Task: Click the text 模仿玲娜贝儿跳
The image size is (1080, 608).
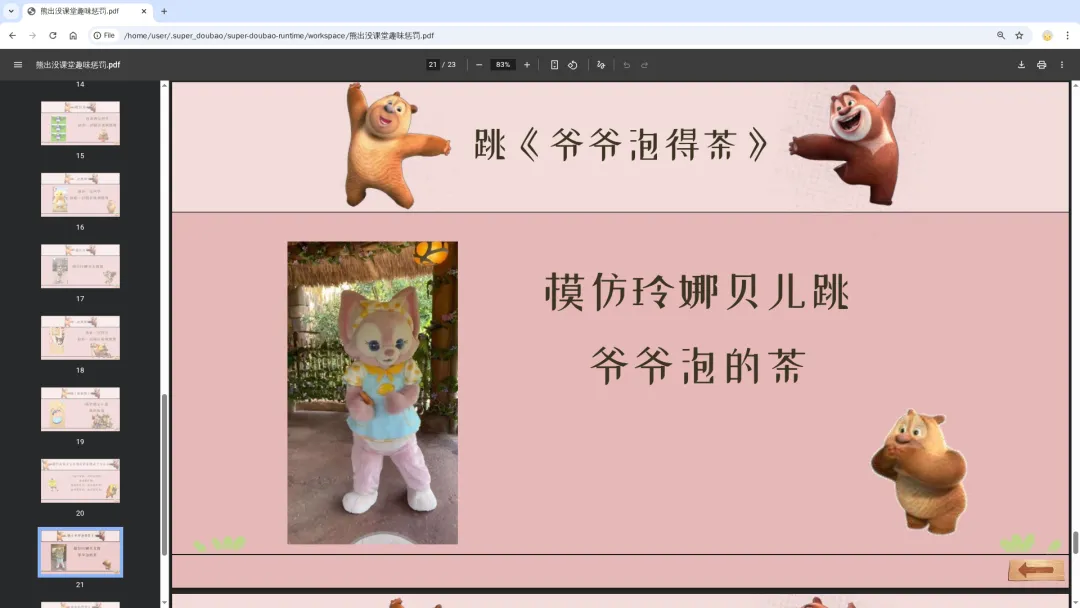Action: click(x=697, y=291)
